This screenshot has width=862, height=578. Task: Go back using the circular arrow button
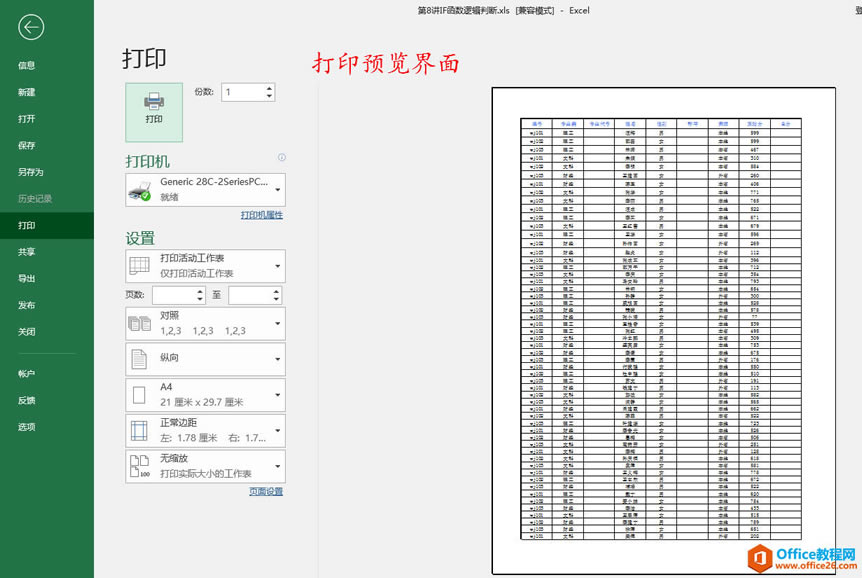31,27
